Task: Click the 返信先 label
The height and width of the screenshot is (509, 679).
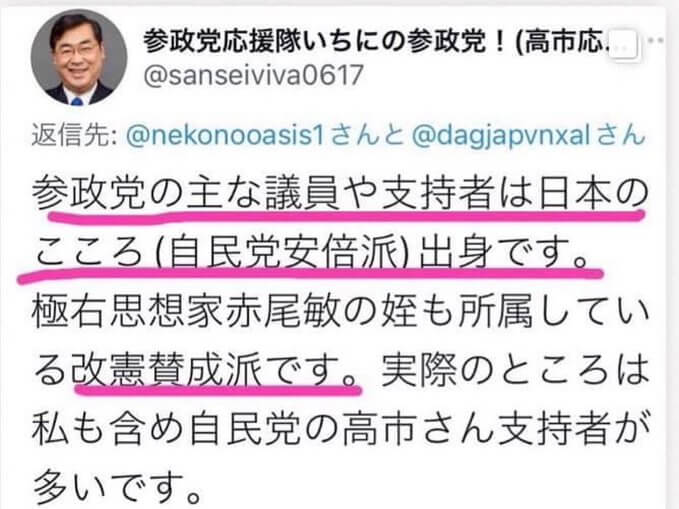Action: (x=72, y=136)
